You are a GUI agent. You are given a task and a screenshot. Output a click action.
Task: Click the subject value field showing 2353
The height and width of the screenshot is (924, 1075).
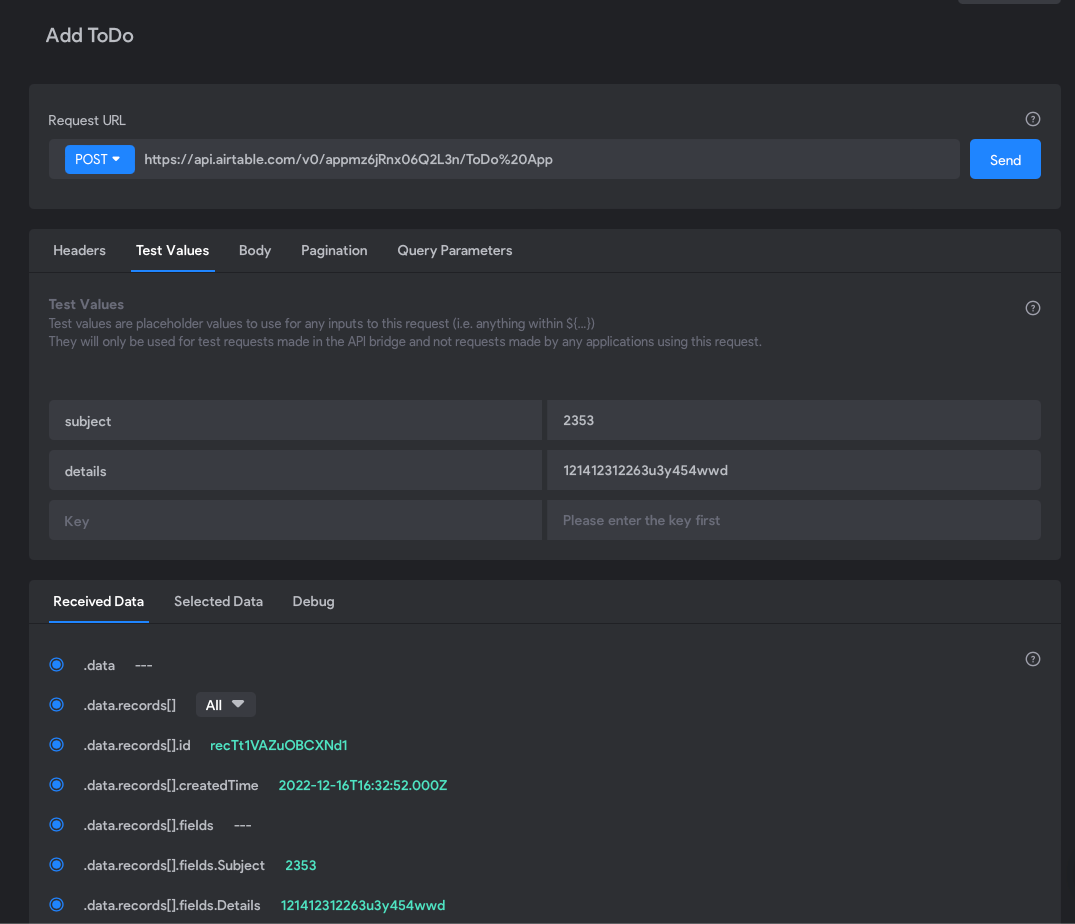pos(794,421)
